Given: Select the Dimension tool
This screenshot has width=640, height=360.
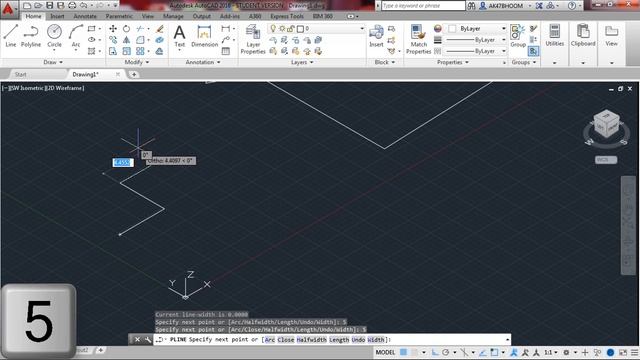Looking at the screenshot, I should pos(204,36).
